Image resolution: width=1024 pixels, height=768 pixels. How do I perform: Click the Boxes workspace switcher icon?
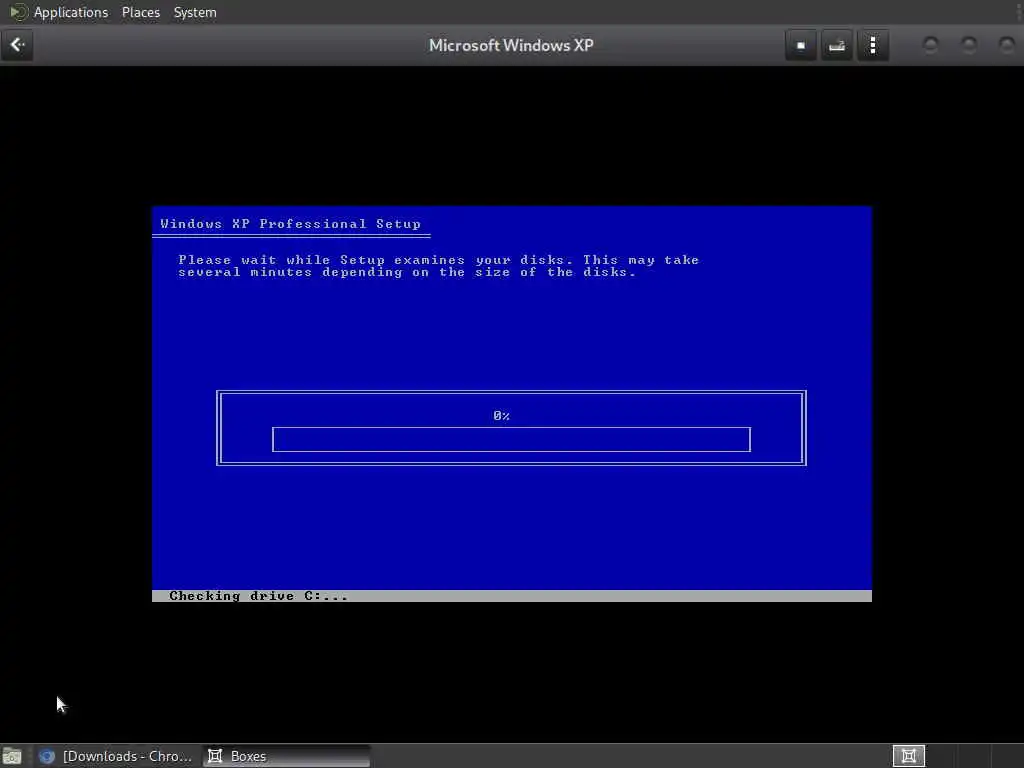click(x=908, y=756)
